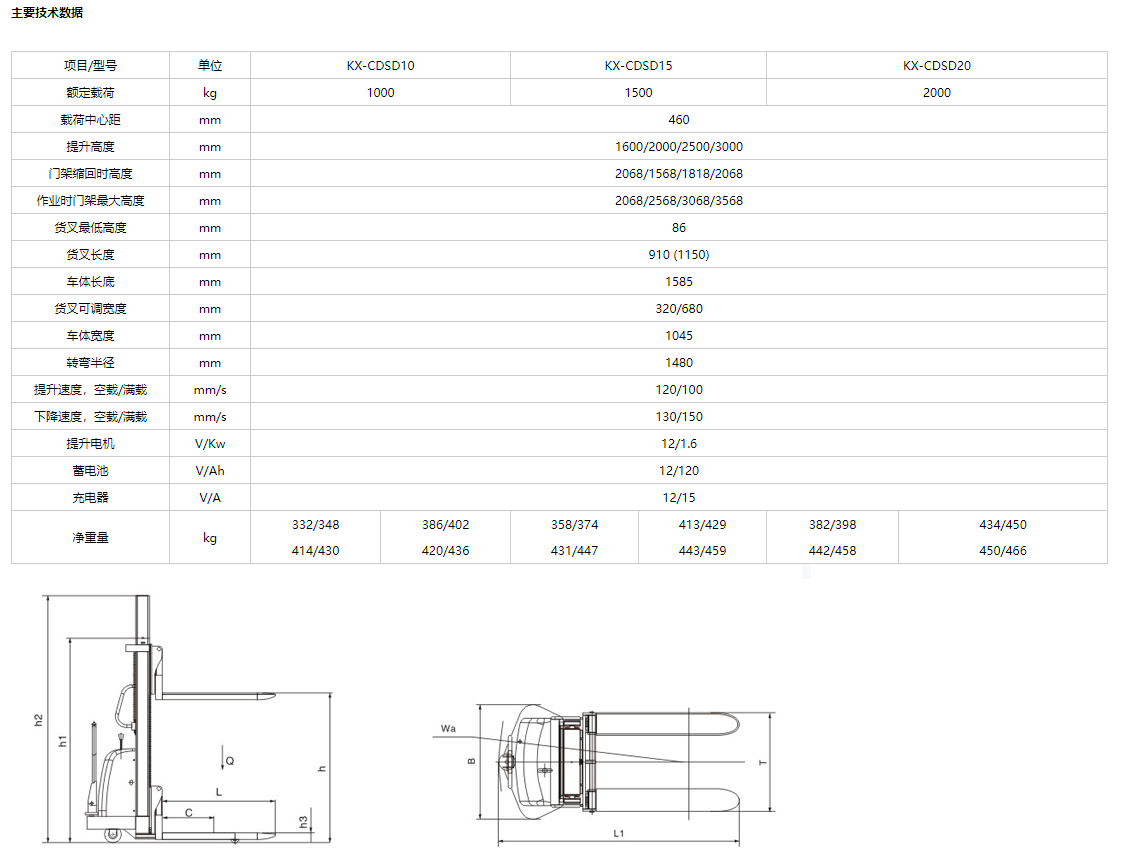
Task: Select the 载荷中心距 row label
Action: pos(90,119)
